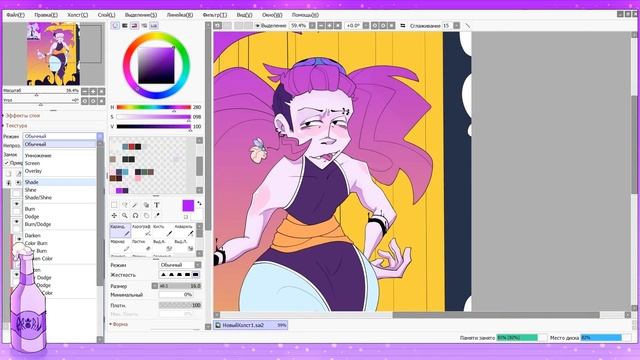Click the purple foreground color swatch
This screenshot has width=640, height=360.
click(188, 205)
